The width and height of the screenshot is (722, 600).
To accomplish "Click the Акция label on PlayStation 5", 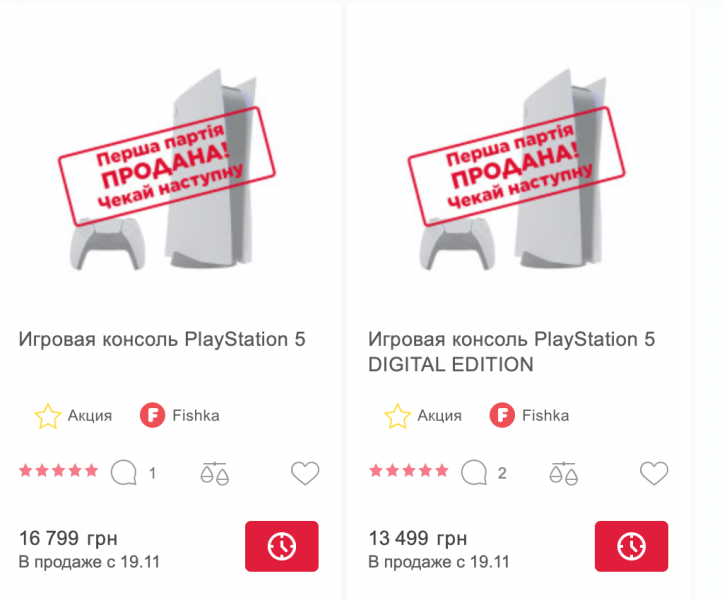I will point(90,415).
